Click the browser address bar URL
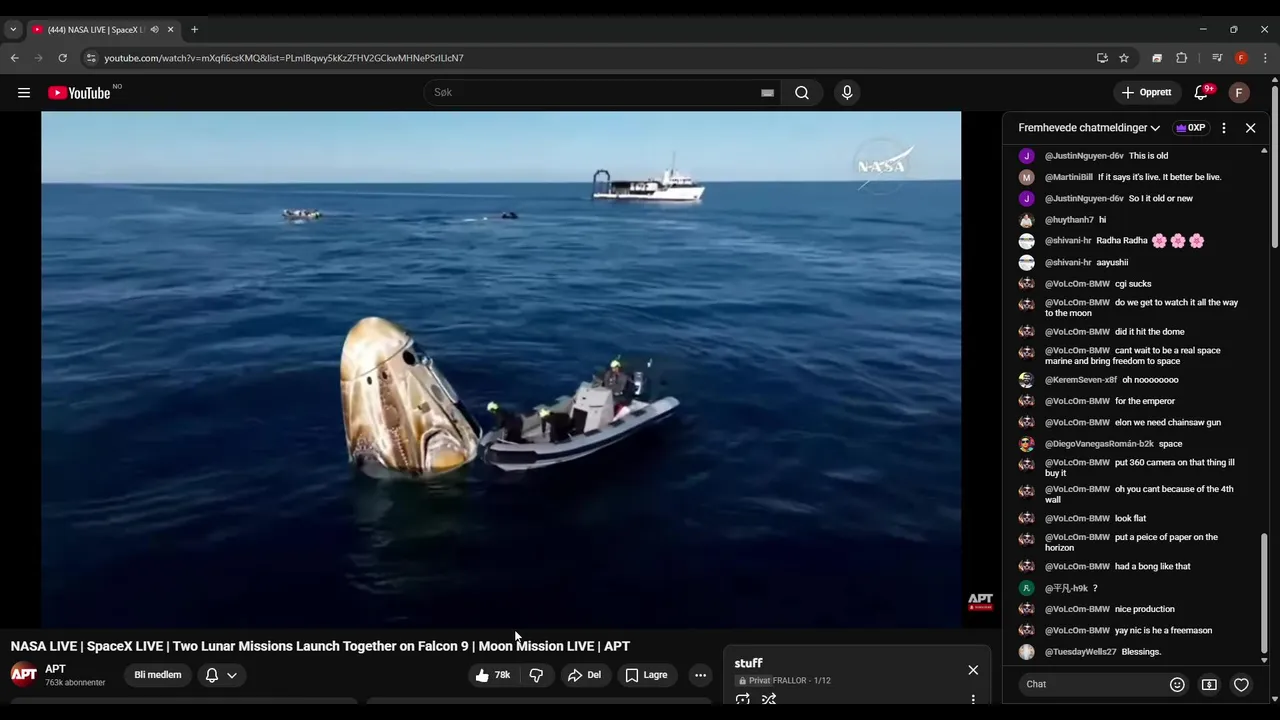Screen dimensions: 1280x720 pyautogui.click(x=284, y=58)
